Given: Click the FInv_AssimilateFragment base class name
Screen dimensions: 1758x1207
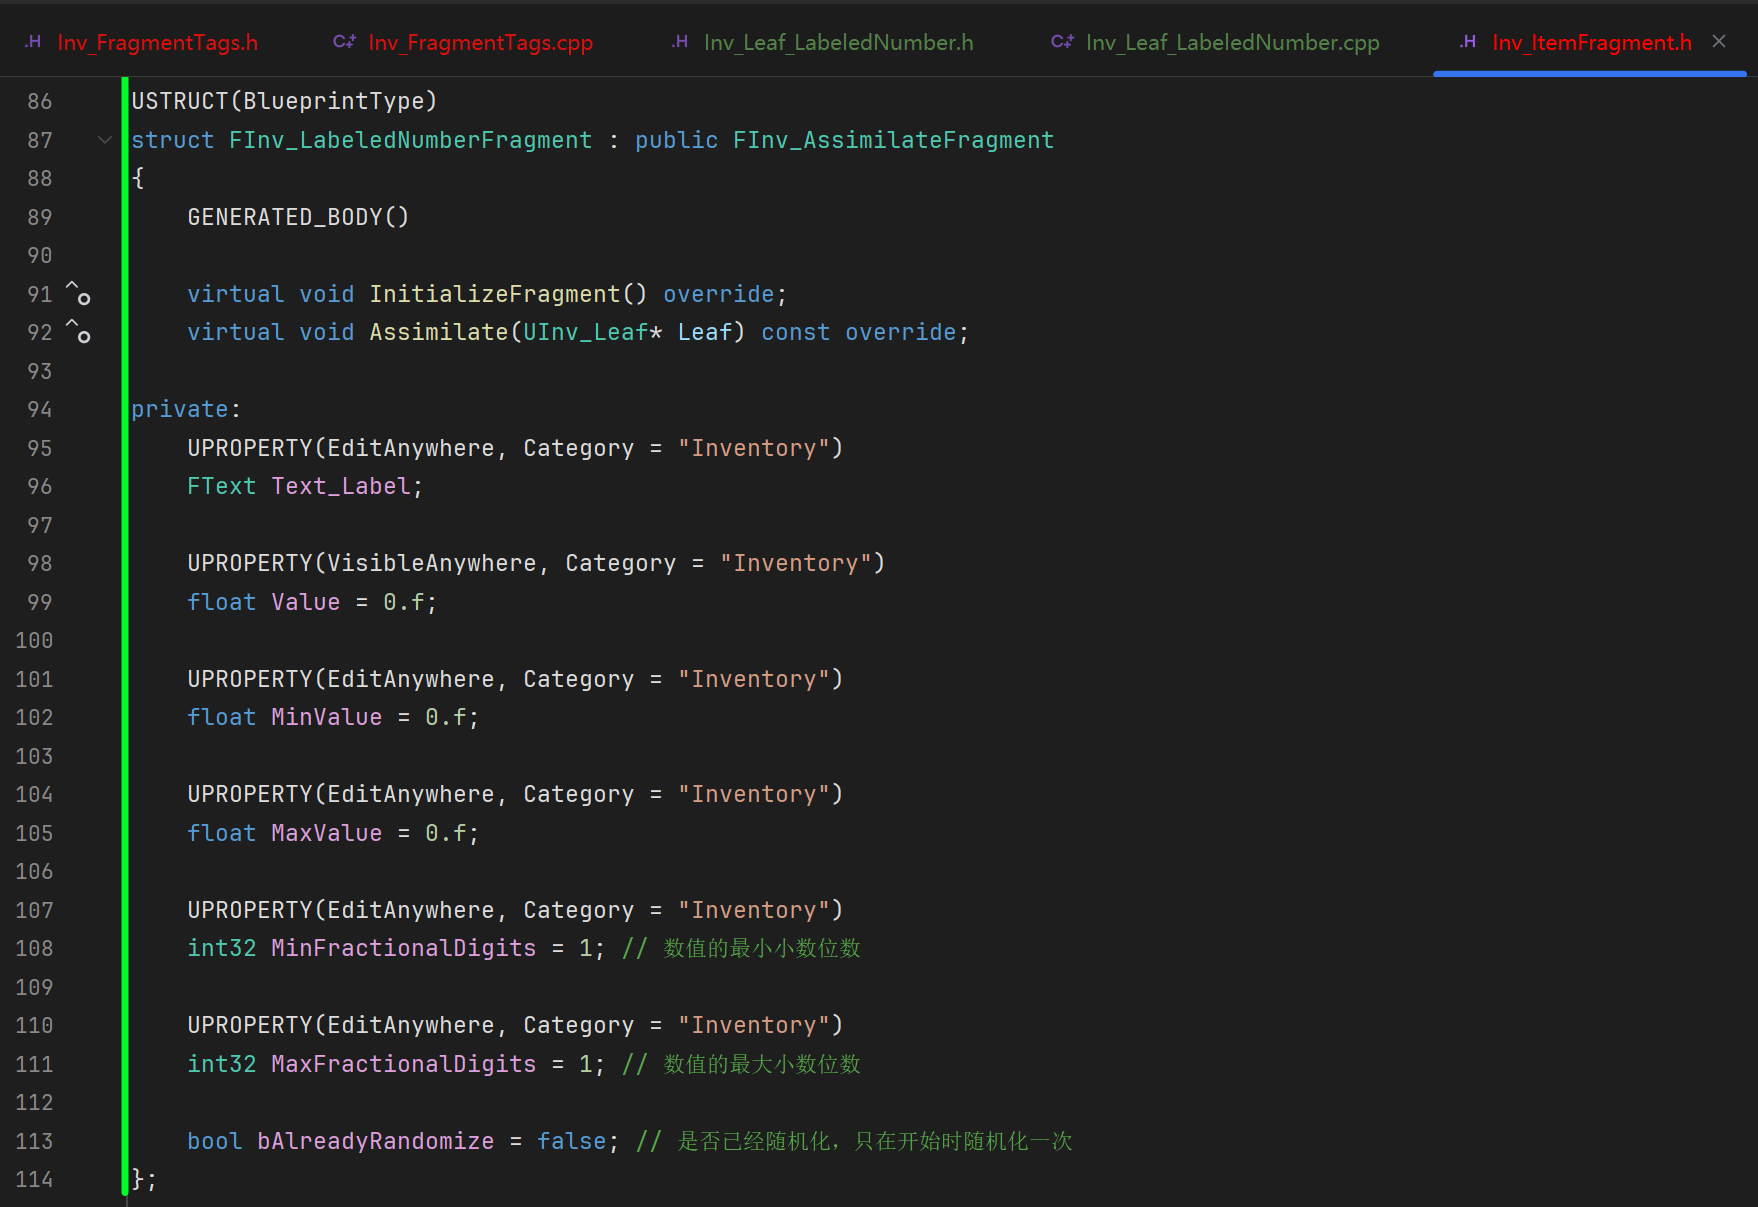Looking at the screenshot, I should [x=893, y=140].
